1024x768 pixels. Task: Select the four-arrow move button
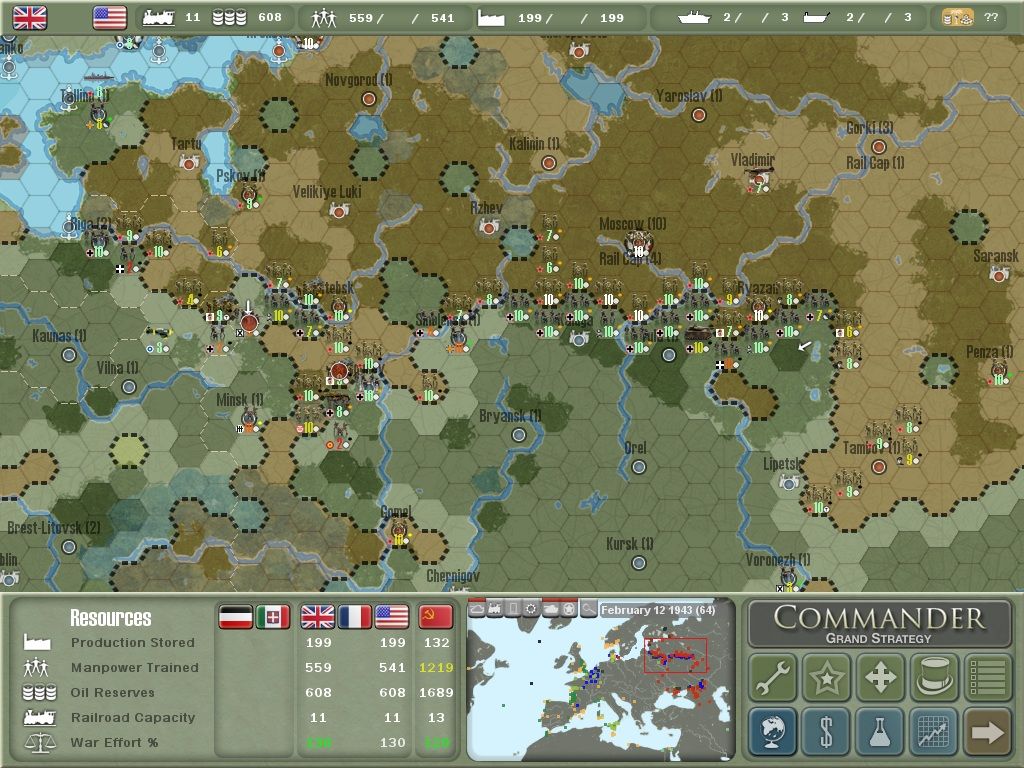[880, 677]
